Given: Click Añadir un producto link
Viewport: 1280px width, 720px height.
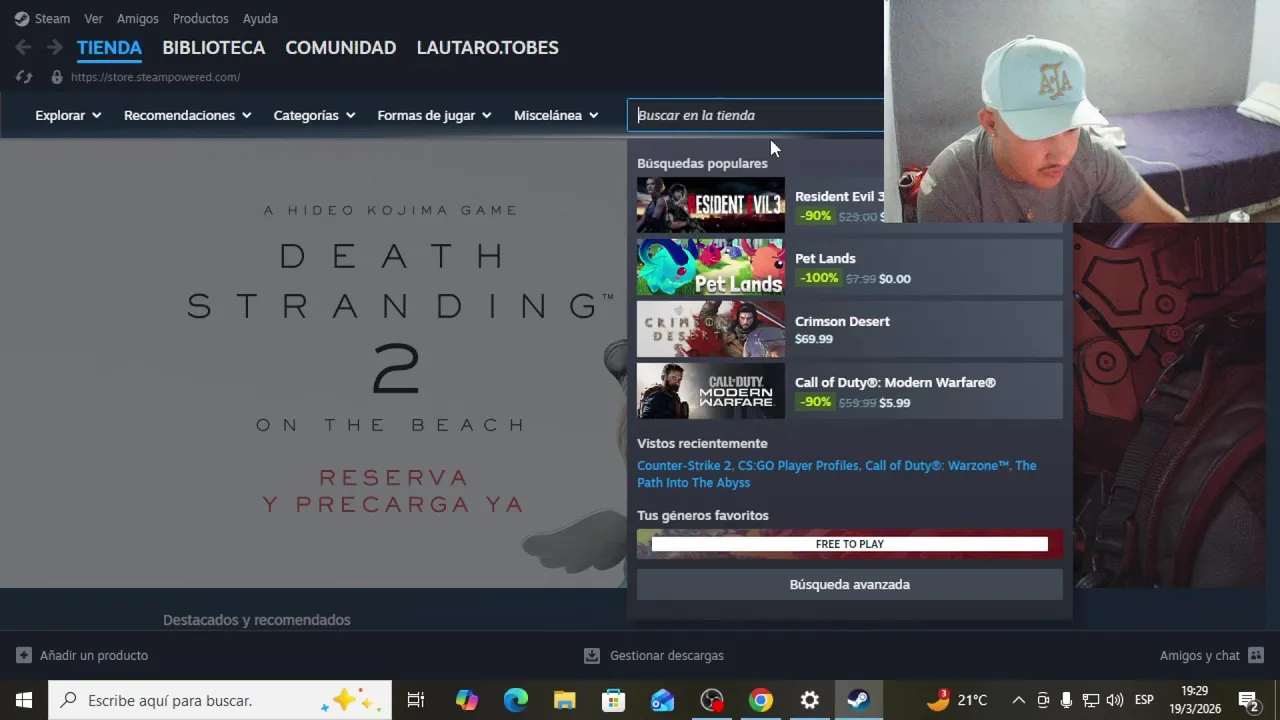Looking at the screenshot, I should (x=94, y=655).
